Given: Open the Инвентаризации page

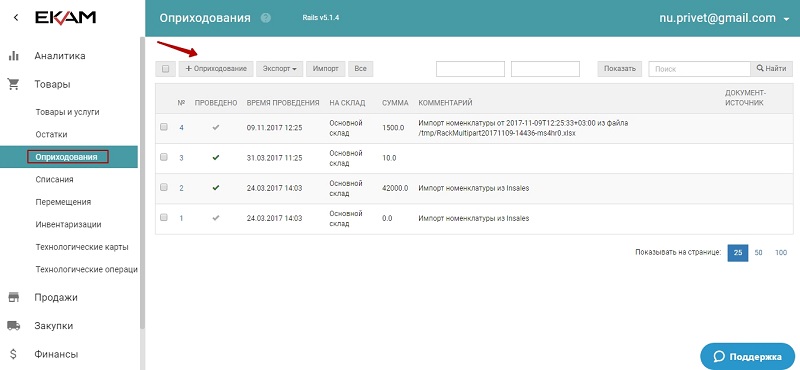Looking at the screenshot, I should coord(68,225).
